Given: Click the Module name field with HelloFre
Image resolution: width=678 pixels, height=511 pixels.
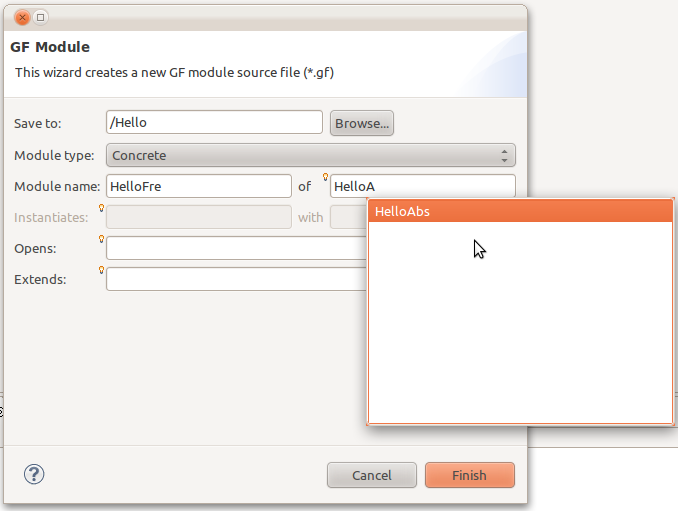Looking at the screenshot, I should click(x=198, y=186).
